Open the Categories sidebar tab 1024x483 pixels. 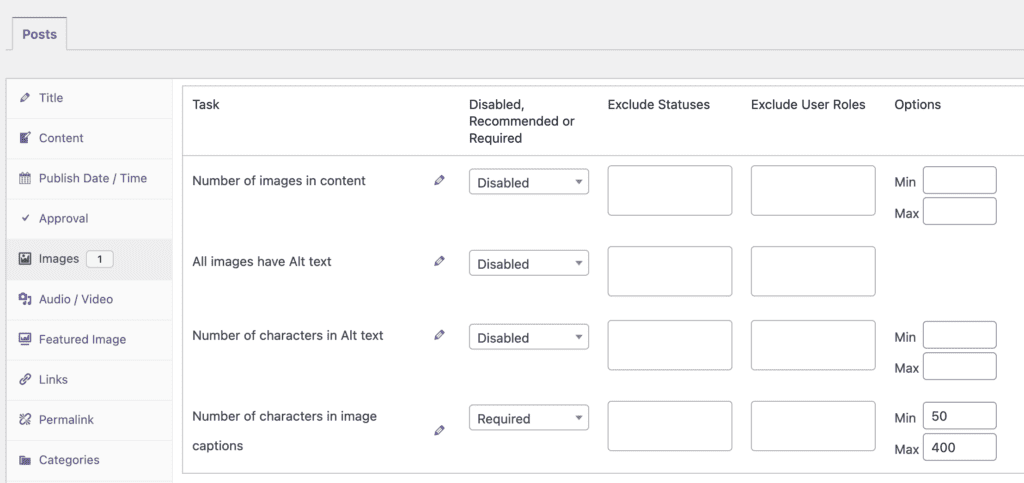click(69, 460)
